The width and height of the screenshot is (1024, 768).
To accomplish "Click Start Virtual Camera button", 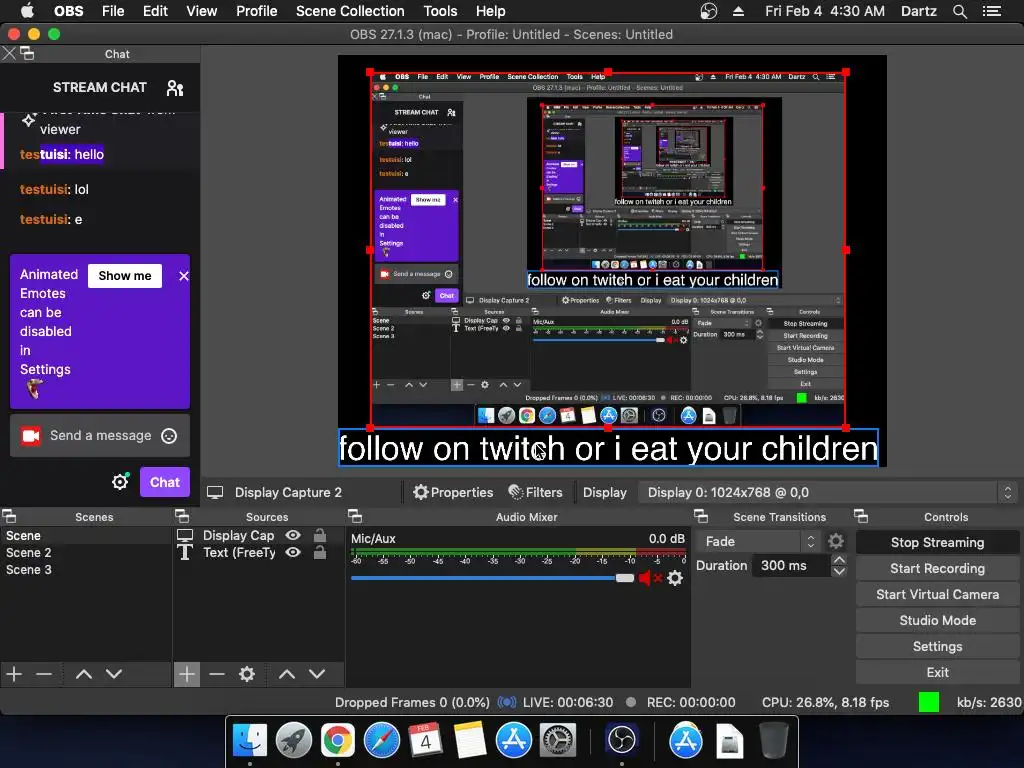I will tap(937, 594).
